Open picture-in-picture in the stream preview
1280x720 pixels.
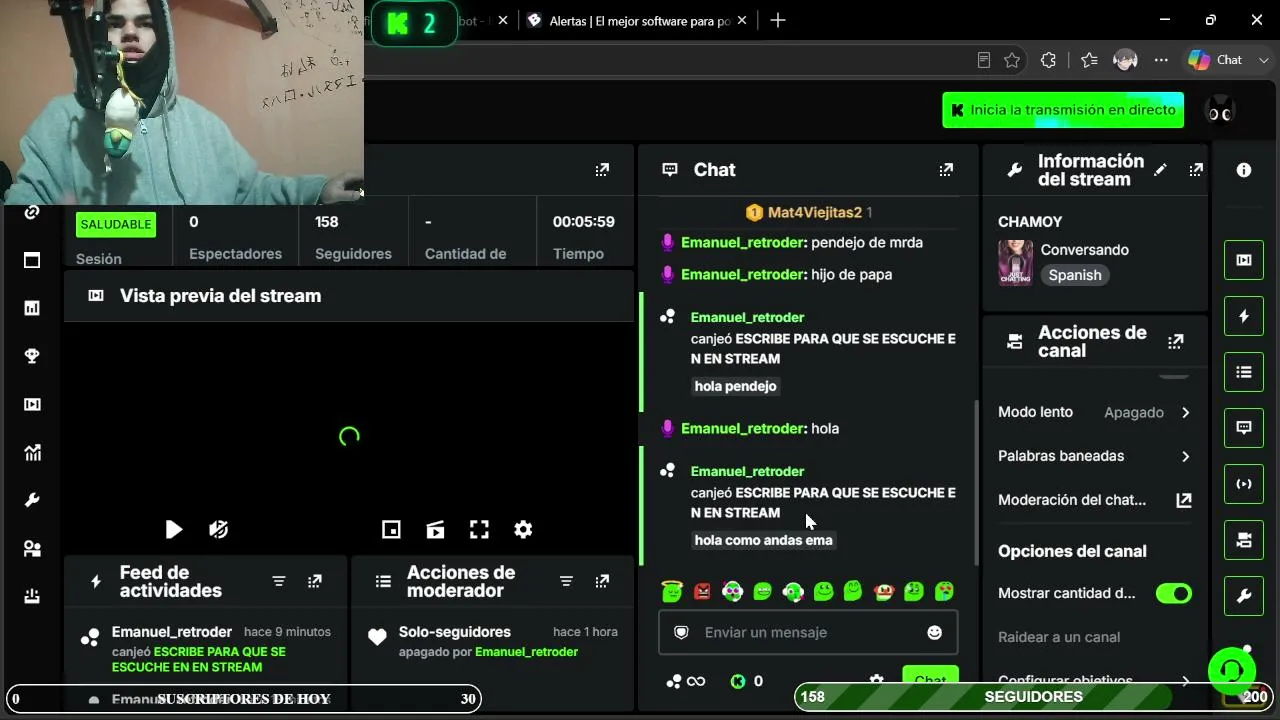coord(391,530)
